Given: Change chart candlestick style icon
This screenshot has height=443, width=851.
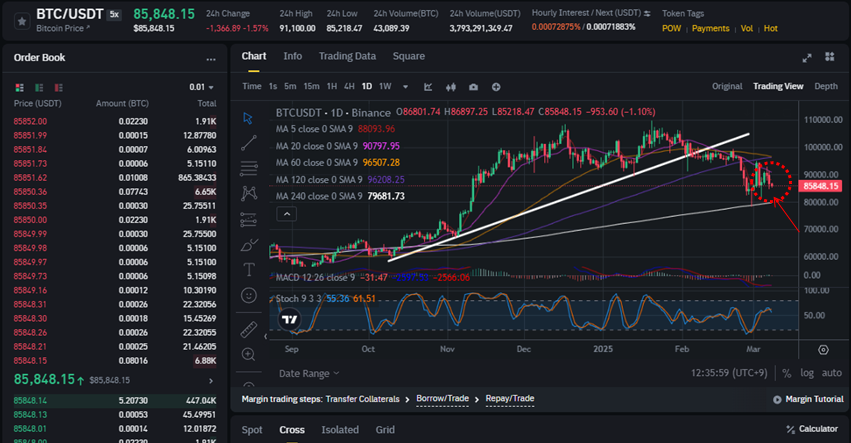Looking at the screenshot, I should click(x=450, y=87).
